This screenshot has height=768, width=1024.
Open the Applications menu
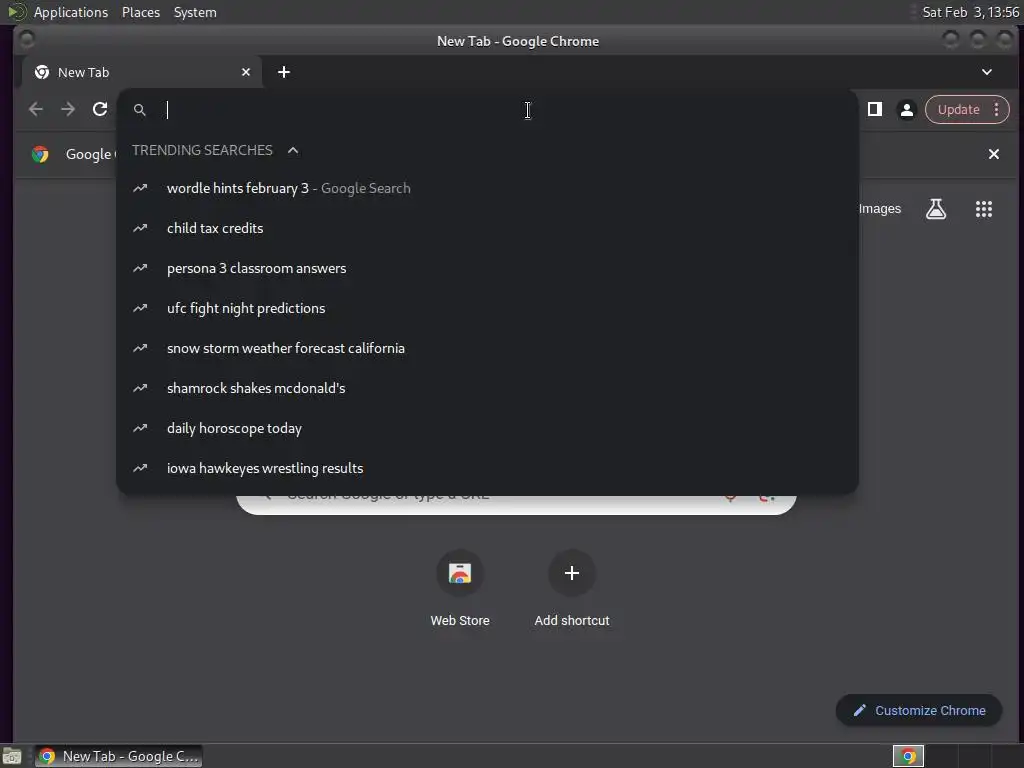click(x=71, y=12)
